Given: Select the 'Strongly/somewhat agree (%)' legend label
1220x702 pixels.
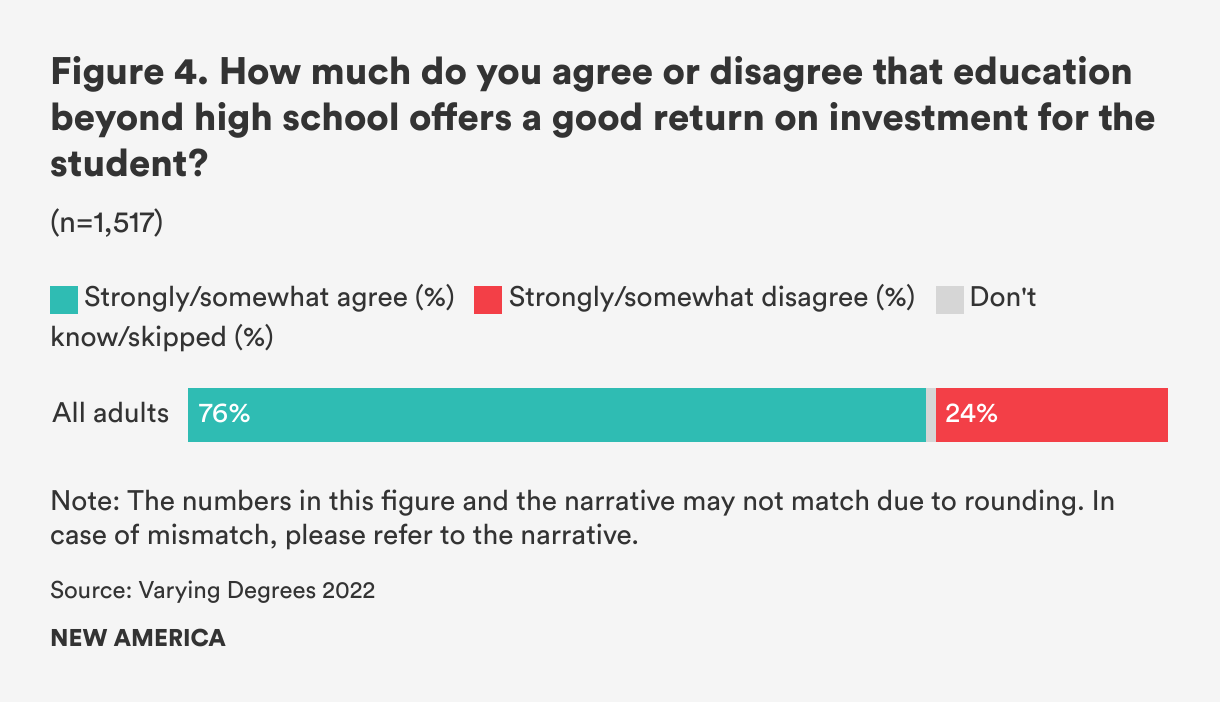Looking at the screenshot, I should point(269,297).
